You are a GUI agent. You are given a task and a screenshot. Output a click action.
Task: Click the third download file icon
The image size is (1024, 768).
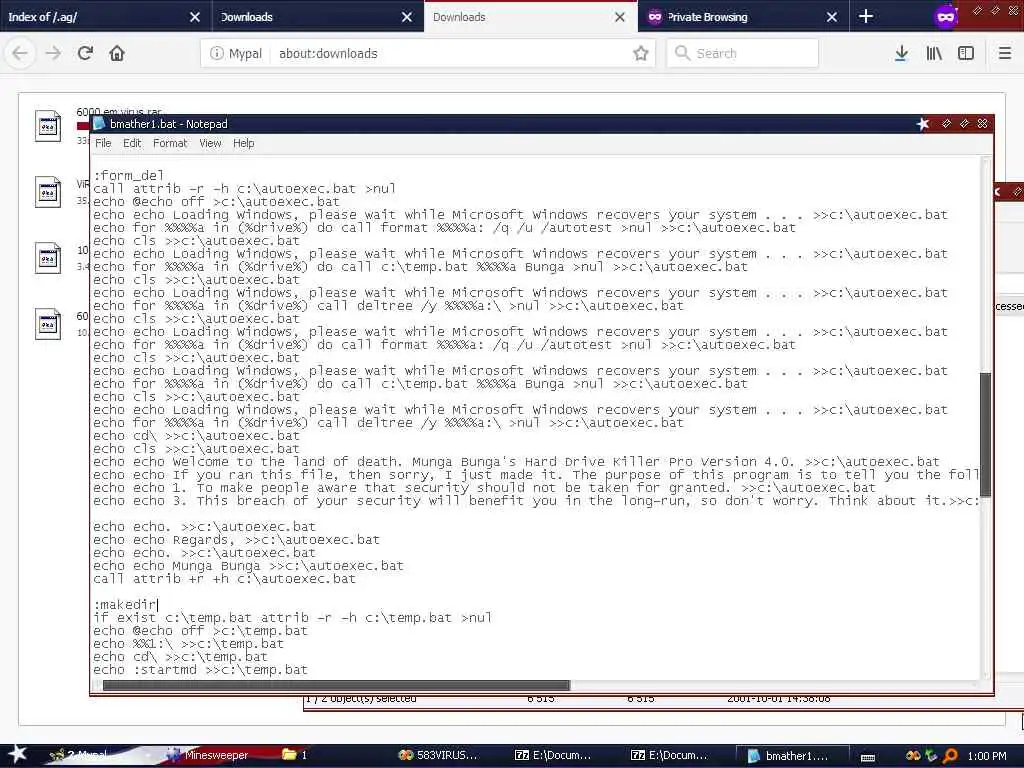click(x=48, y=259)
